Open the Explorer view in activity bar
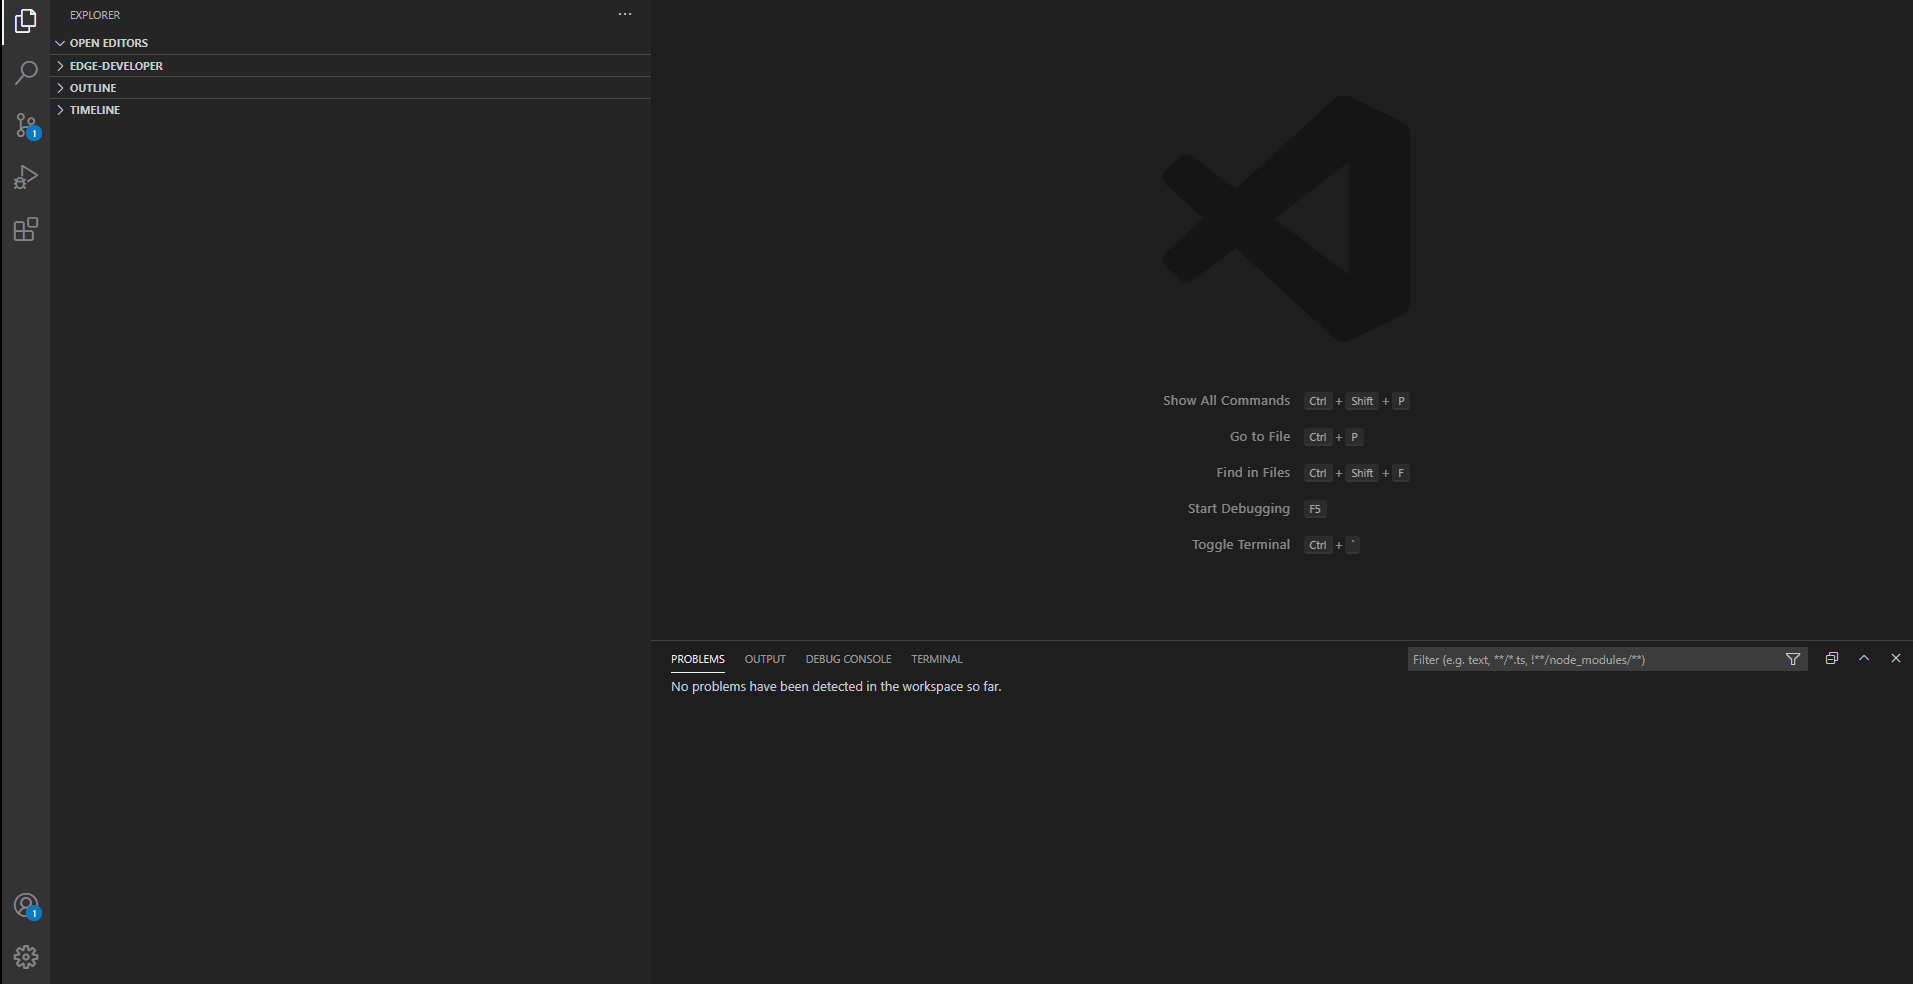 tap(26, 21)
